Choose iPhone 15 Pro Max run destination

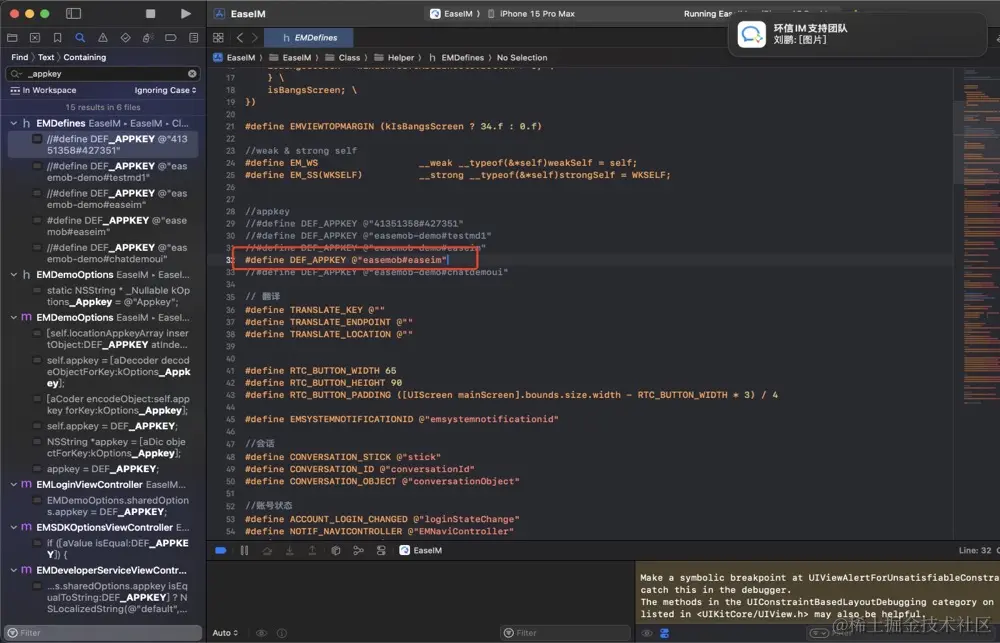coord(532,13)
